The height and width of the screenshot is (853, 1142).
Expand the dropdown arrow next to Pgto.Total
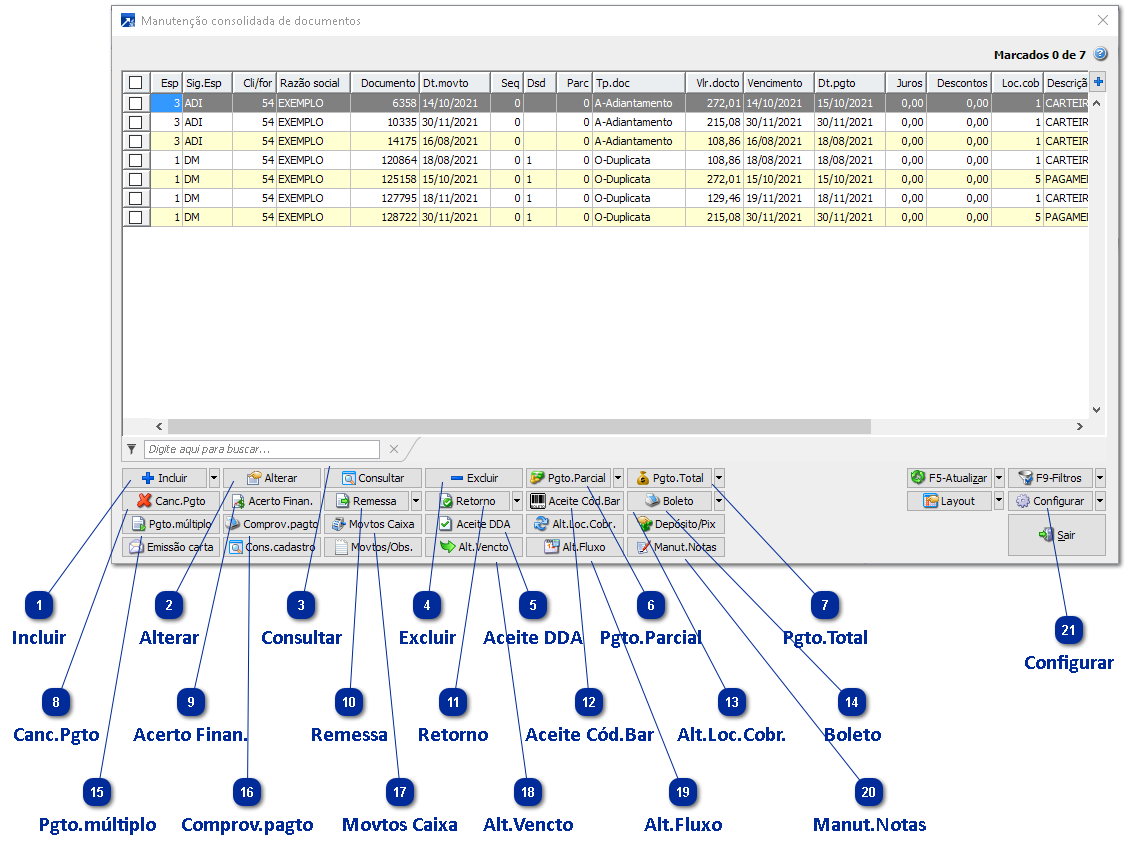click(x=719, y=478)
